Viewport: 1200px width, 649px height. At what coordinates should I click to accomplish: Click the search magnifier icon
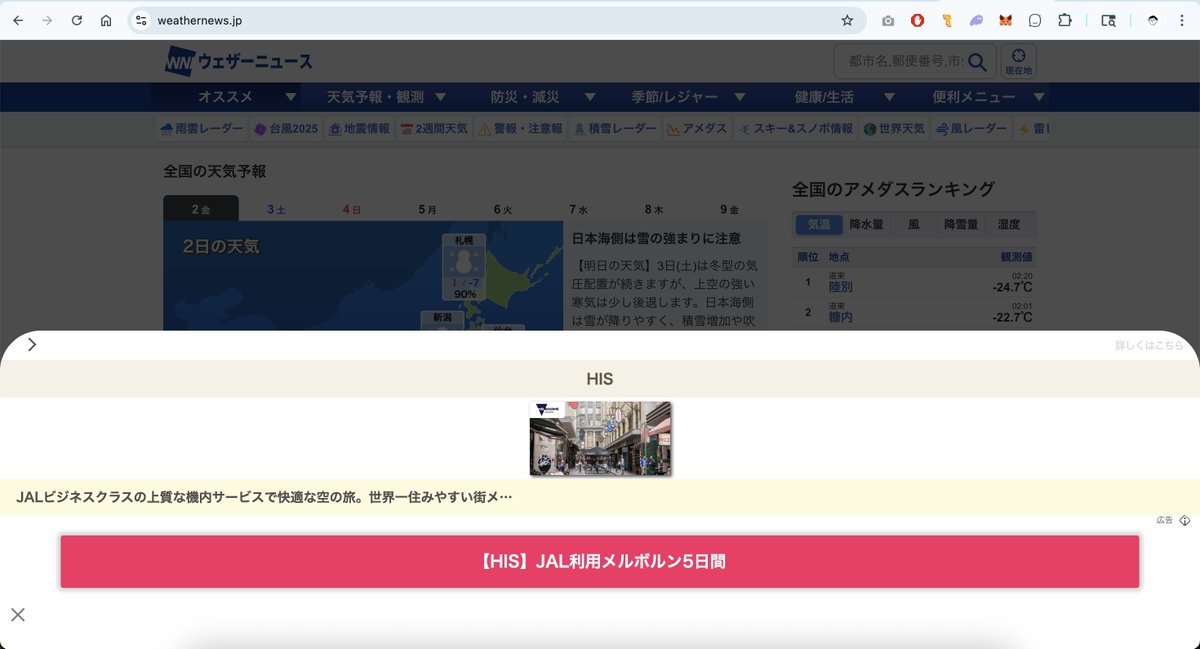pos(978,62)
